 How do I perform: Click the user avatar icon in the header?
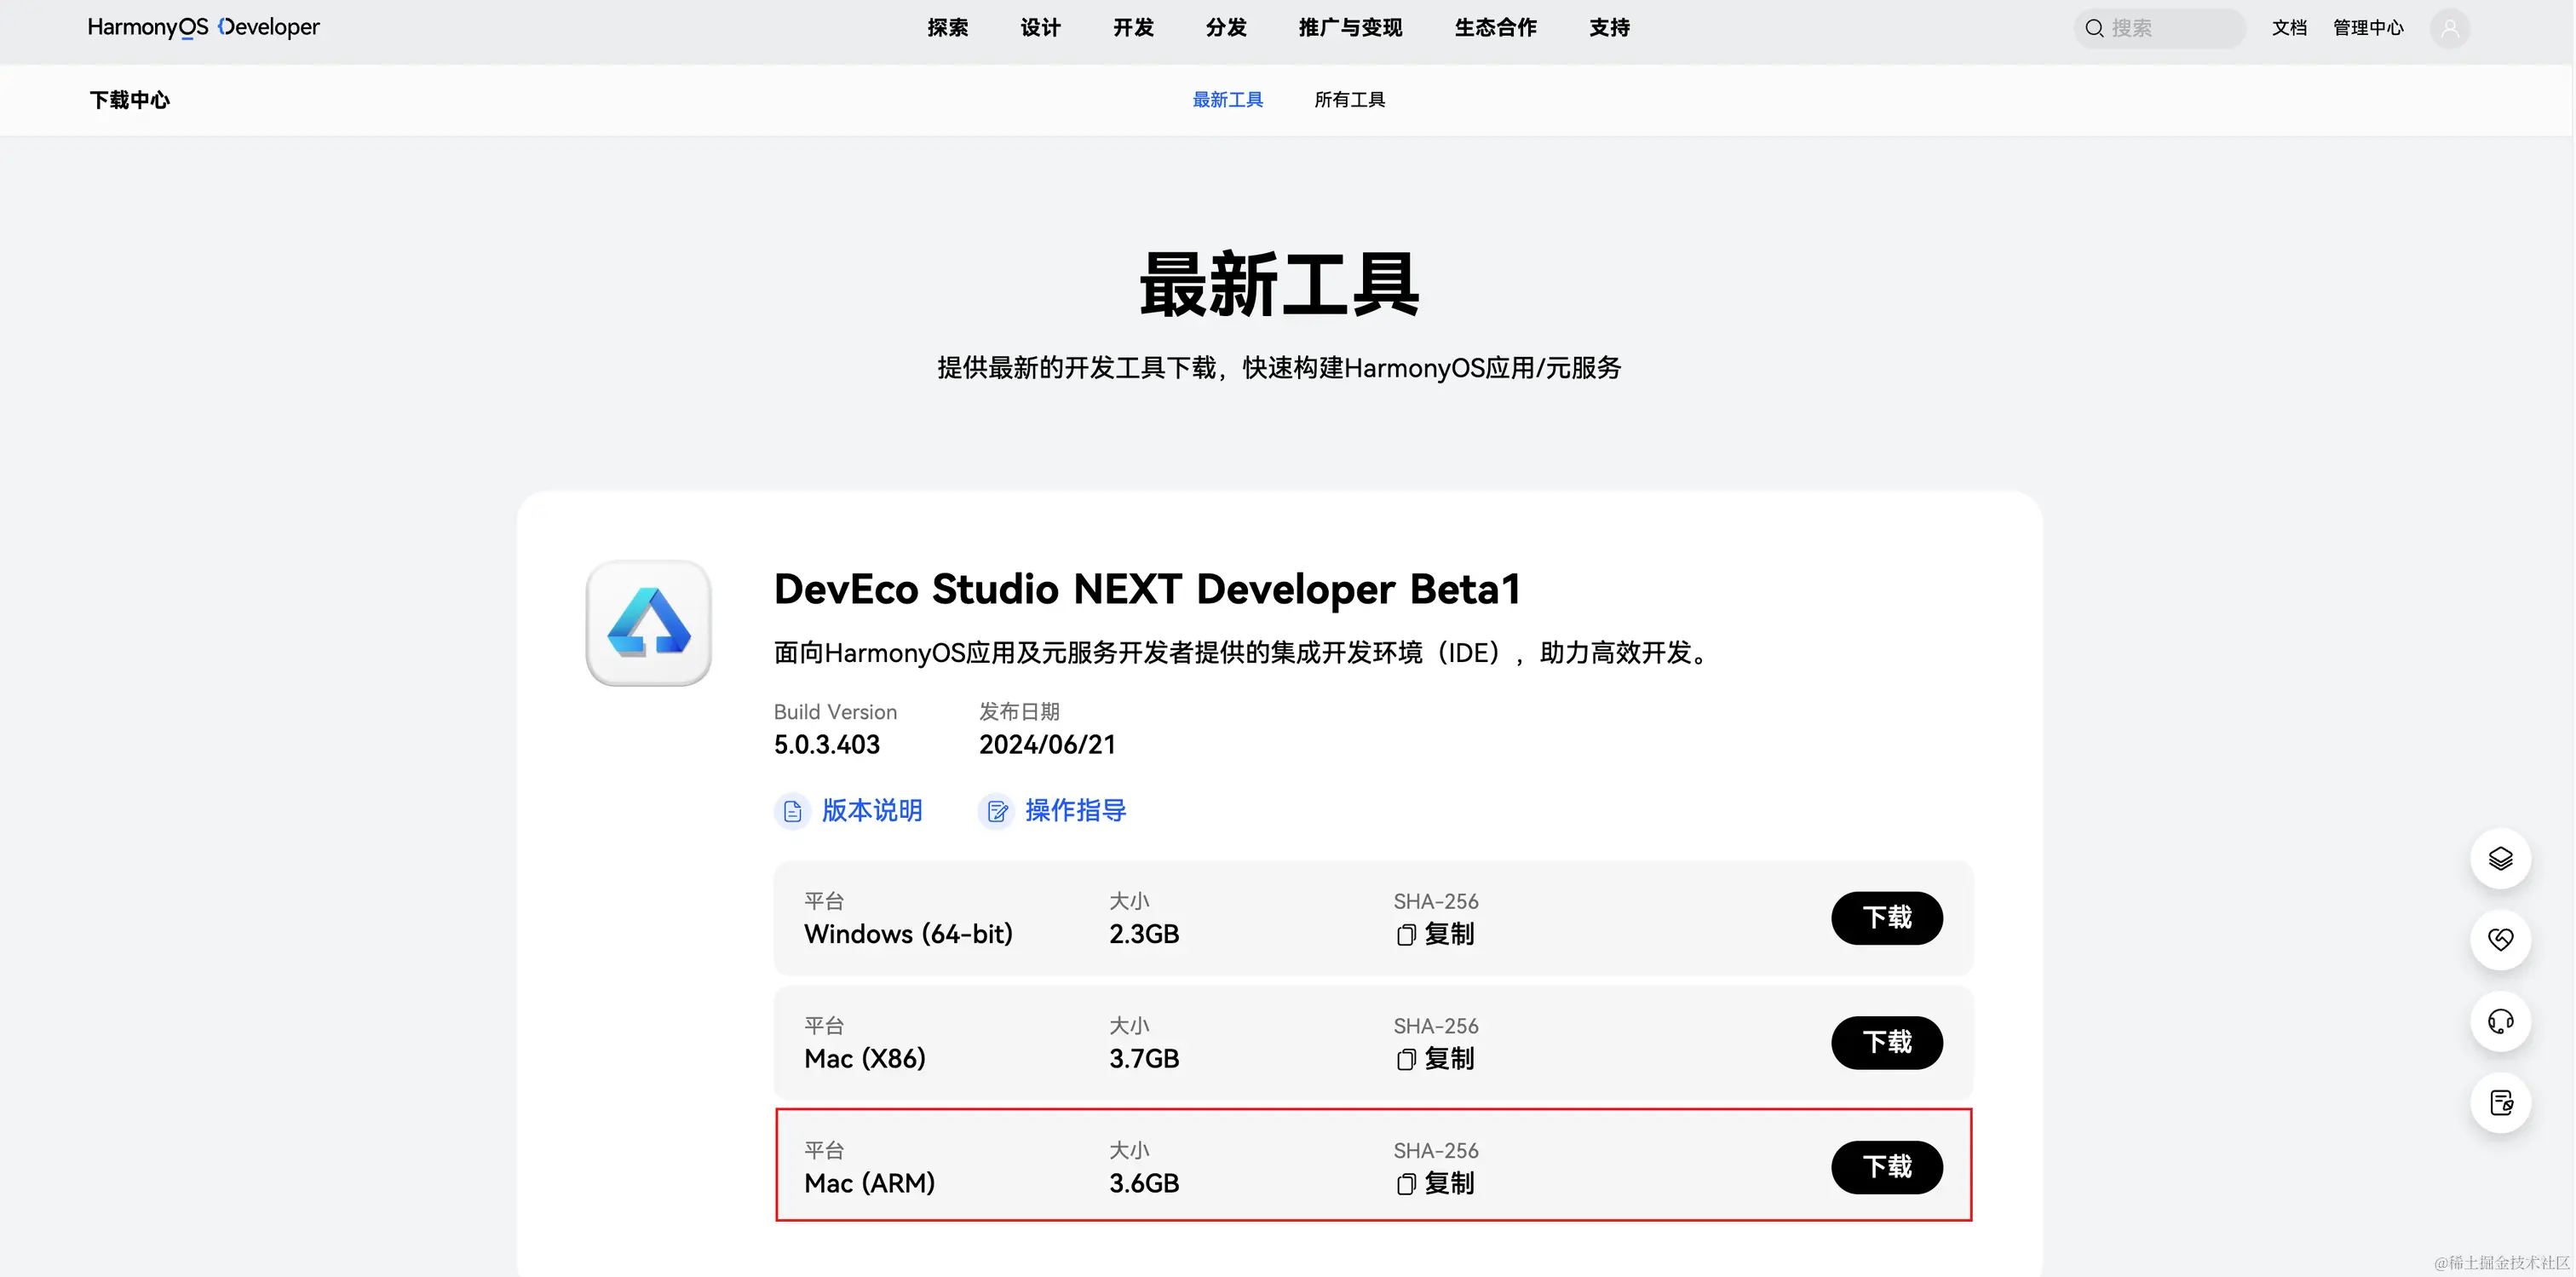[x=2449, y=28]
